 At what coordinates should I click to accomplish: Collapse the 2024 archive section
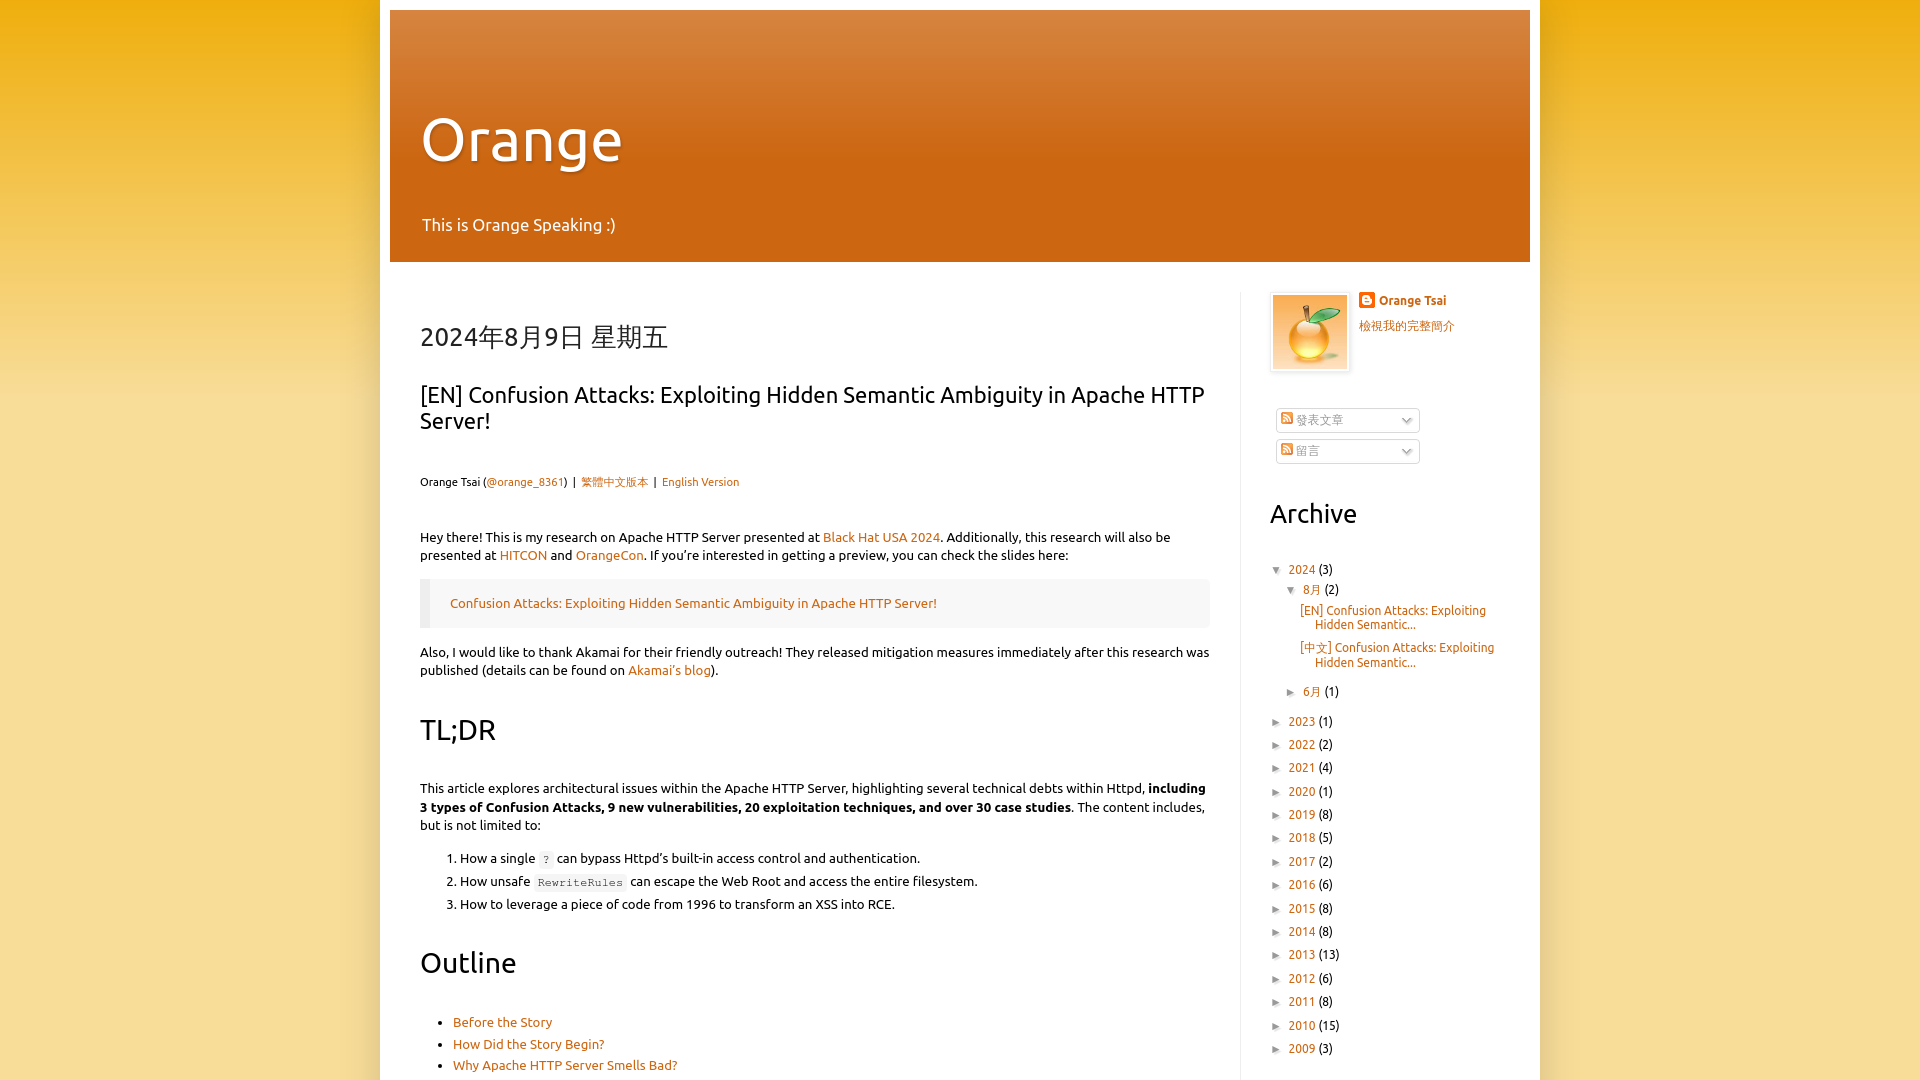1276,568
